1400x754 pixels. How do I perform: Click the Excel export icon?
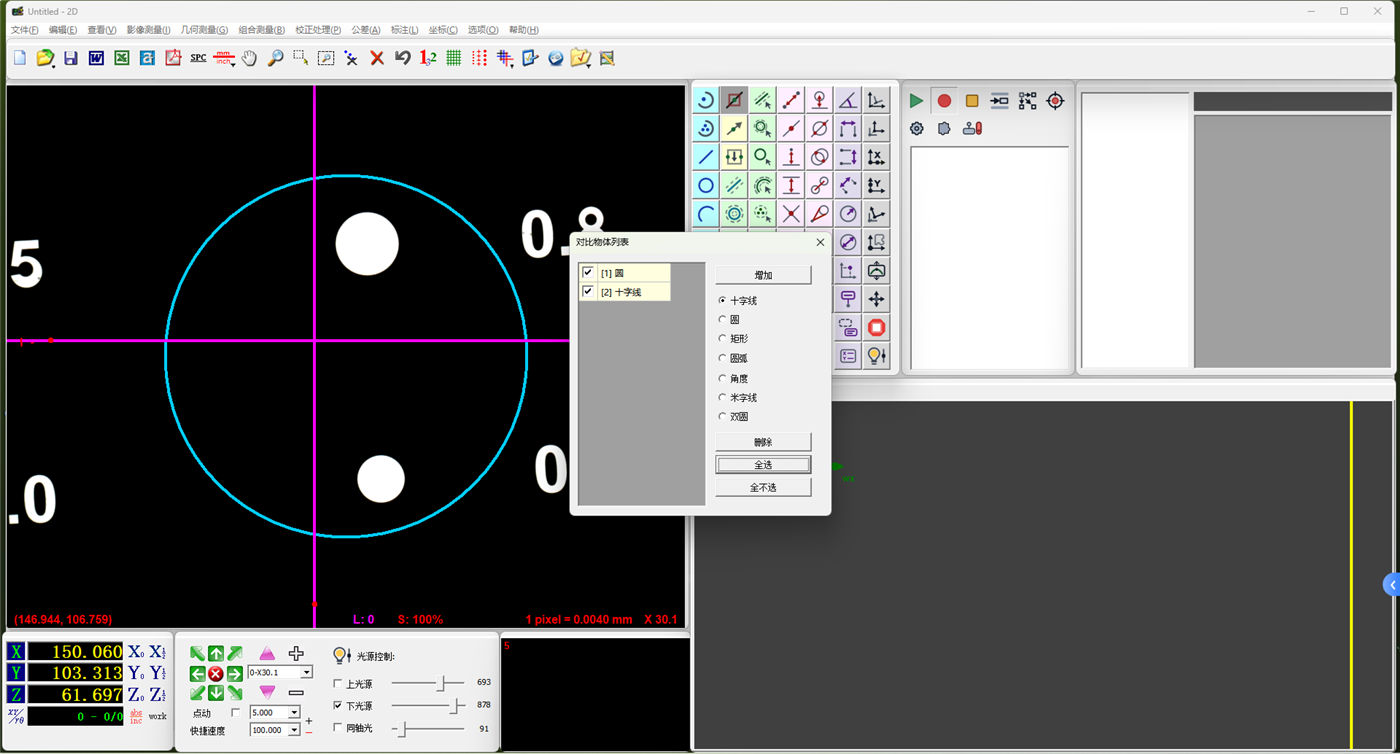point(122,58)
